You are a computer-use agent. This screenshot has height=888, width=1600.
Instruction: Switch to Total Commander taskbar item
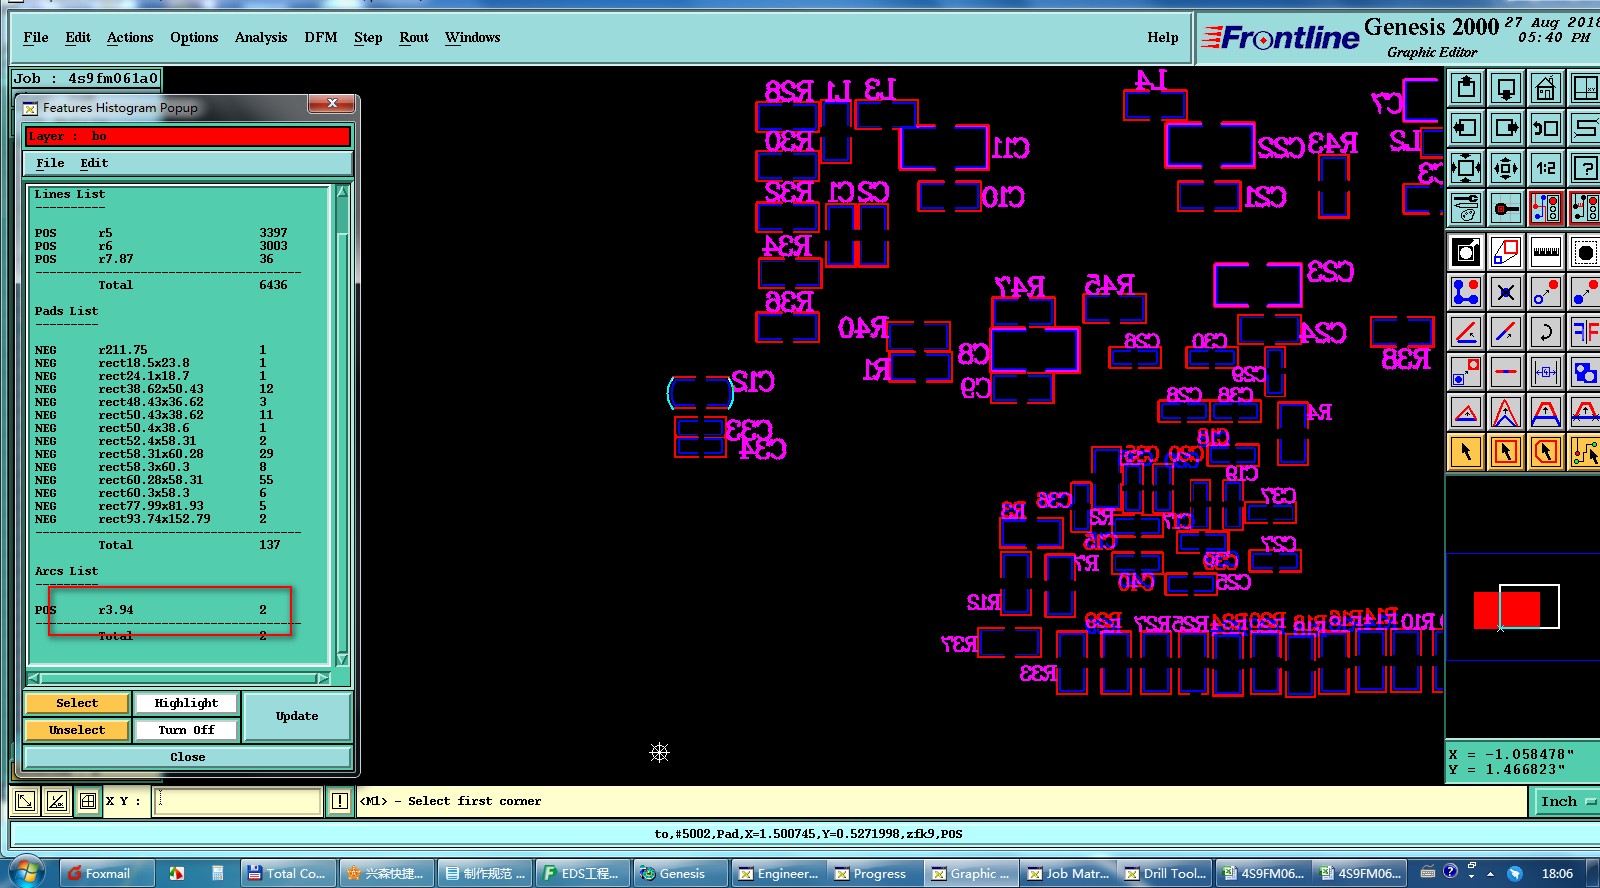coord(286,873)
